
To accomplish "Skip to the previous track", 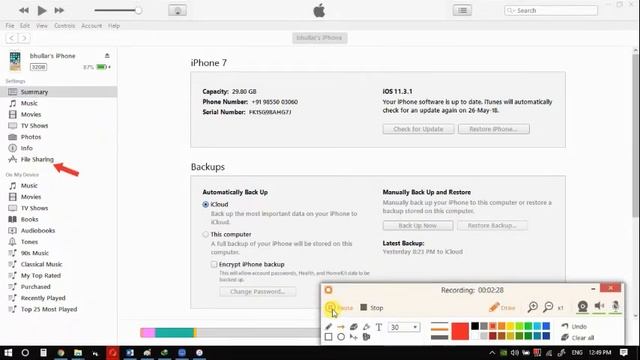I will [x=24, y=10].
